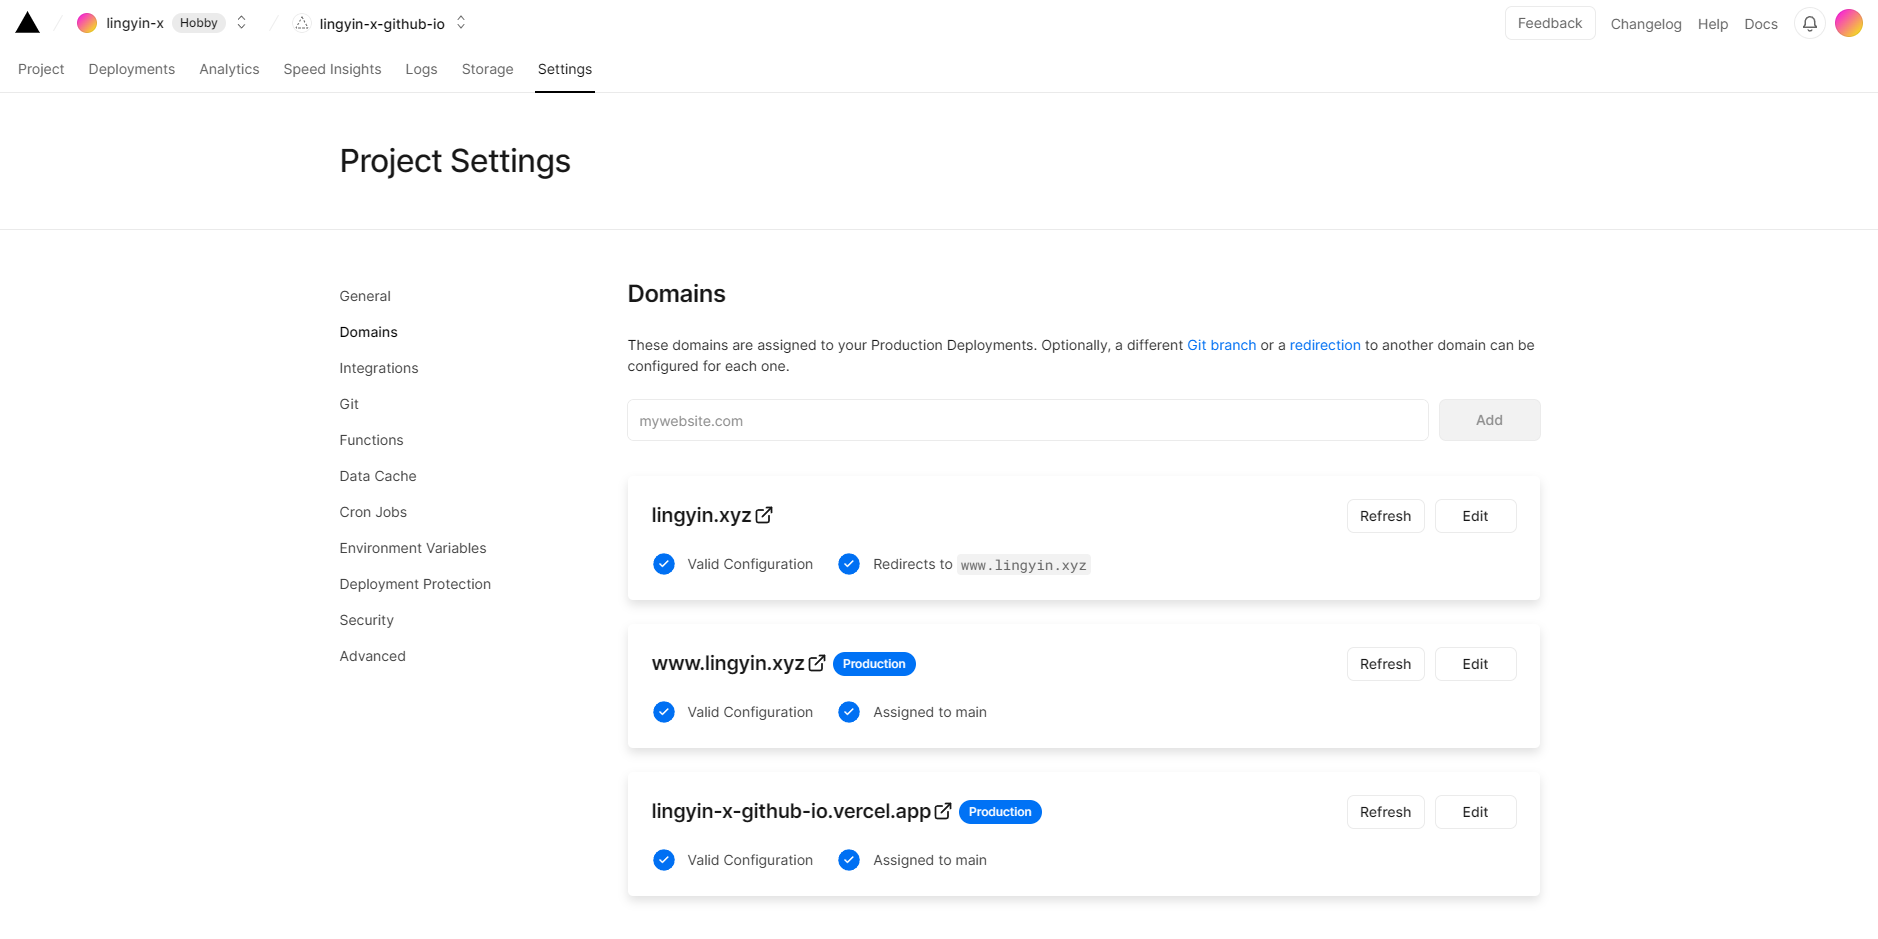Viewport: 1878px width, 939px height.
Task: Switch to the Deployments tab
Action: [131, 69]
